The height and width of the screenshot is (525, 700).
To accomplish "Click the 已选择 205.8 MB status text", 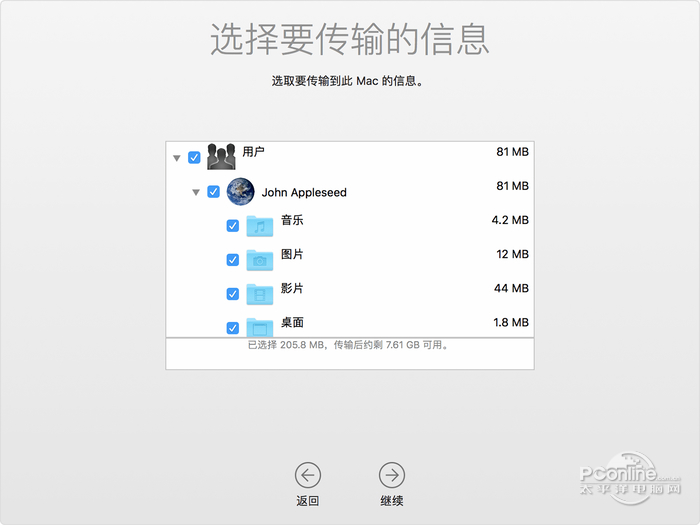I will 348,345.
